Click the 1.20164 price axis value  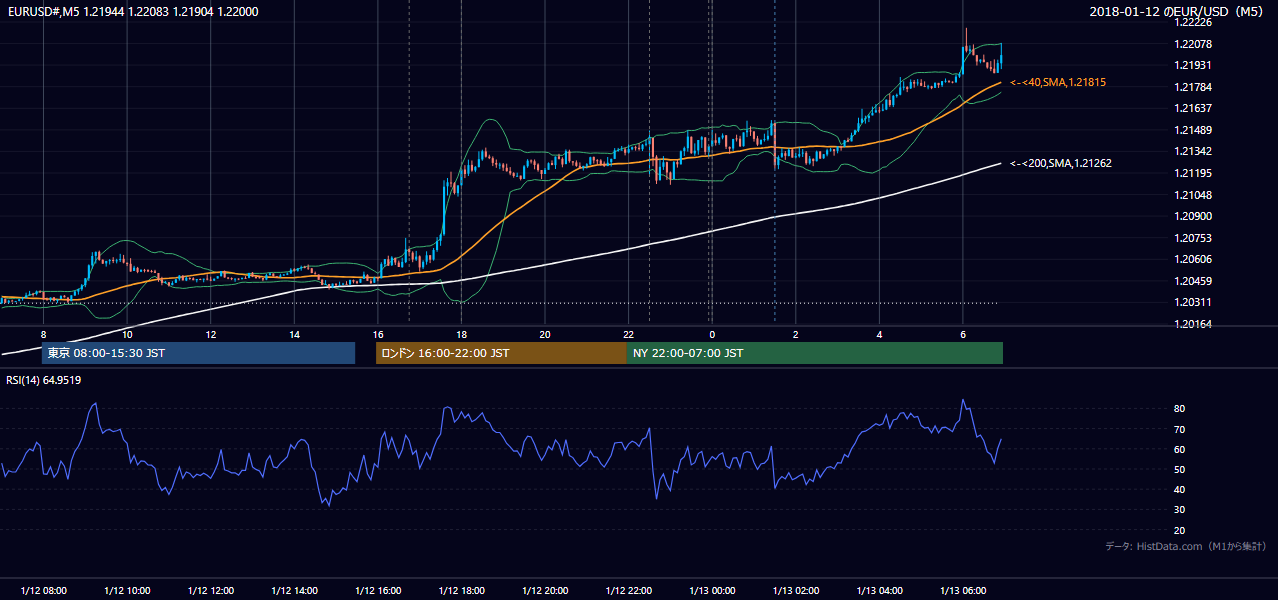[1193, 324]
